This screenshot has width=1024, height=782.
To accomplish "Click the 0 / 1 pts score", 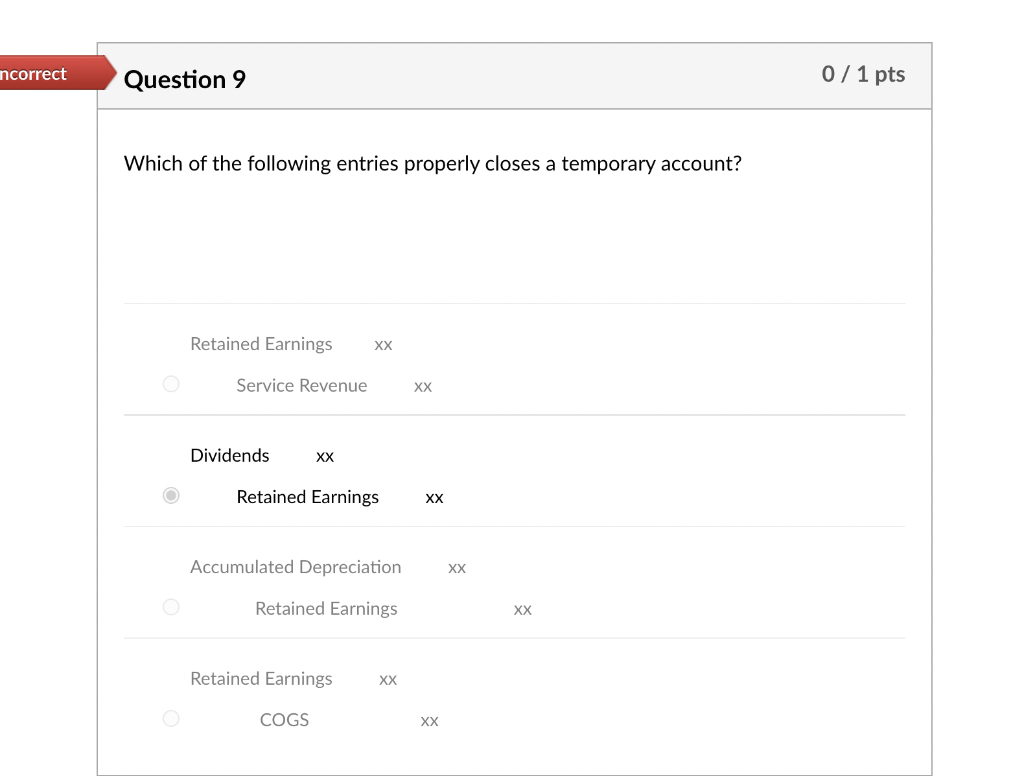I will pos(863,74).
